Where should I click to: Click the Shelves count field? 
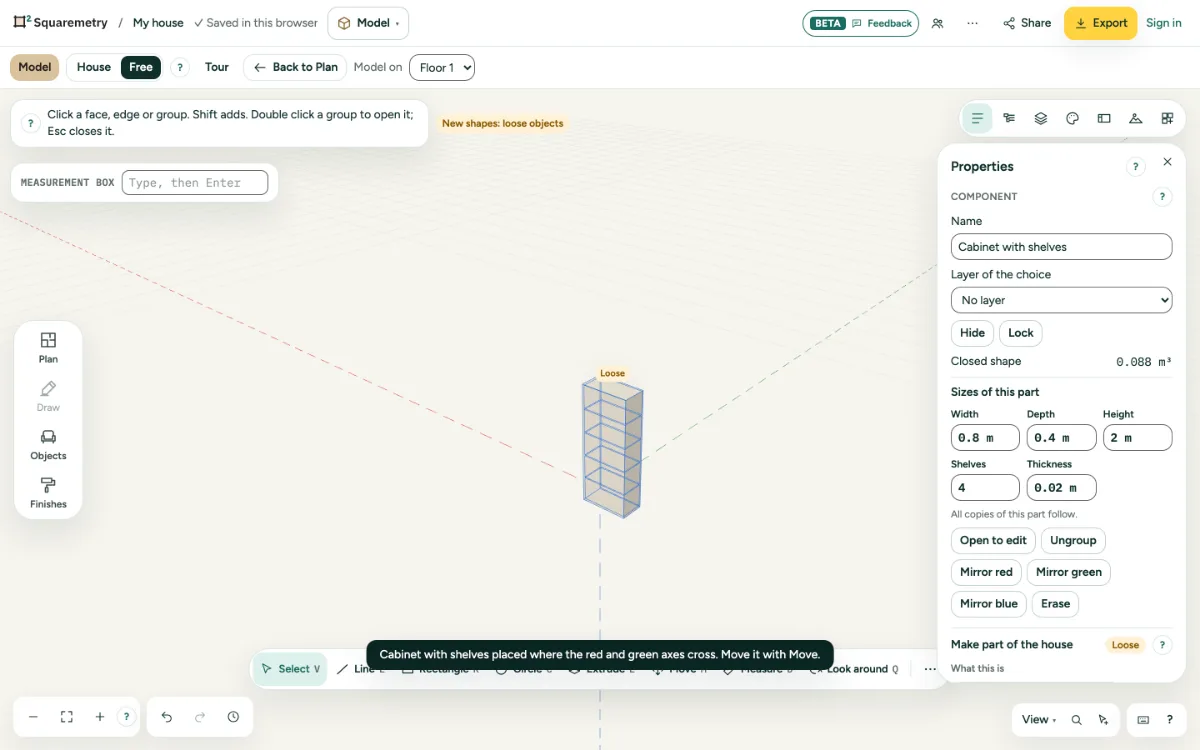point(985,488)
